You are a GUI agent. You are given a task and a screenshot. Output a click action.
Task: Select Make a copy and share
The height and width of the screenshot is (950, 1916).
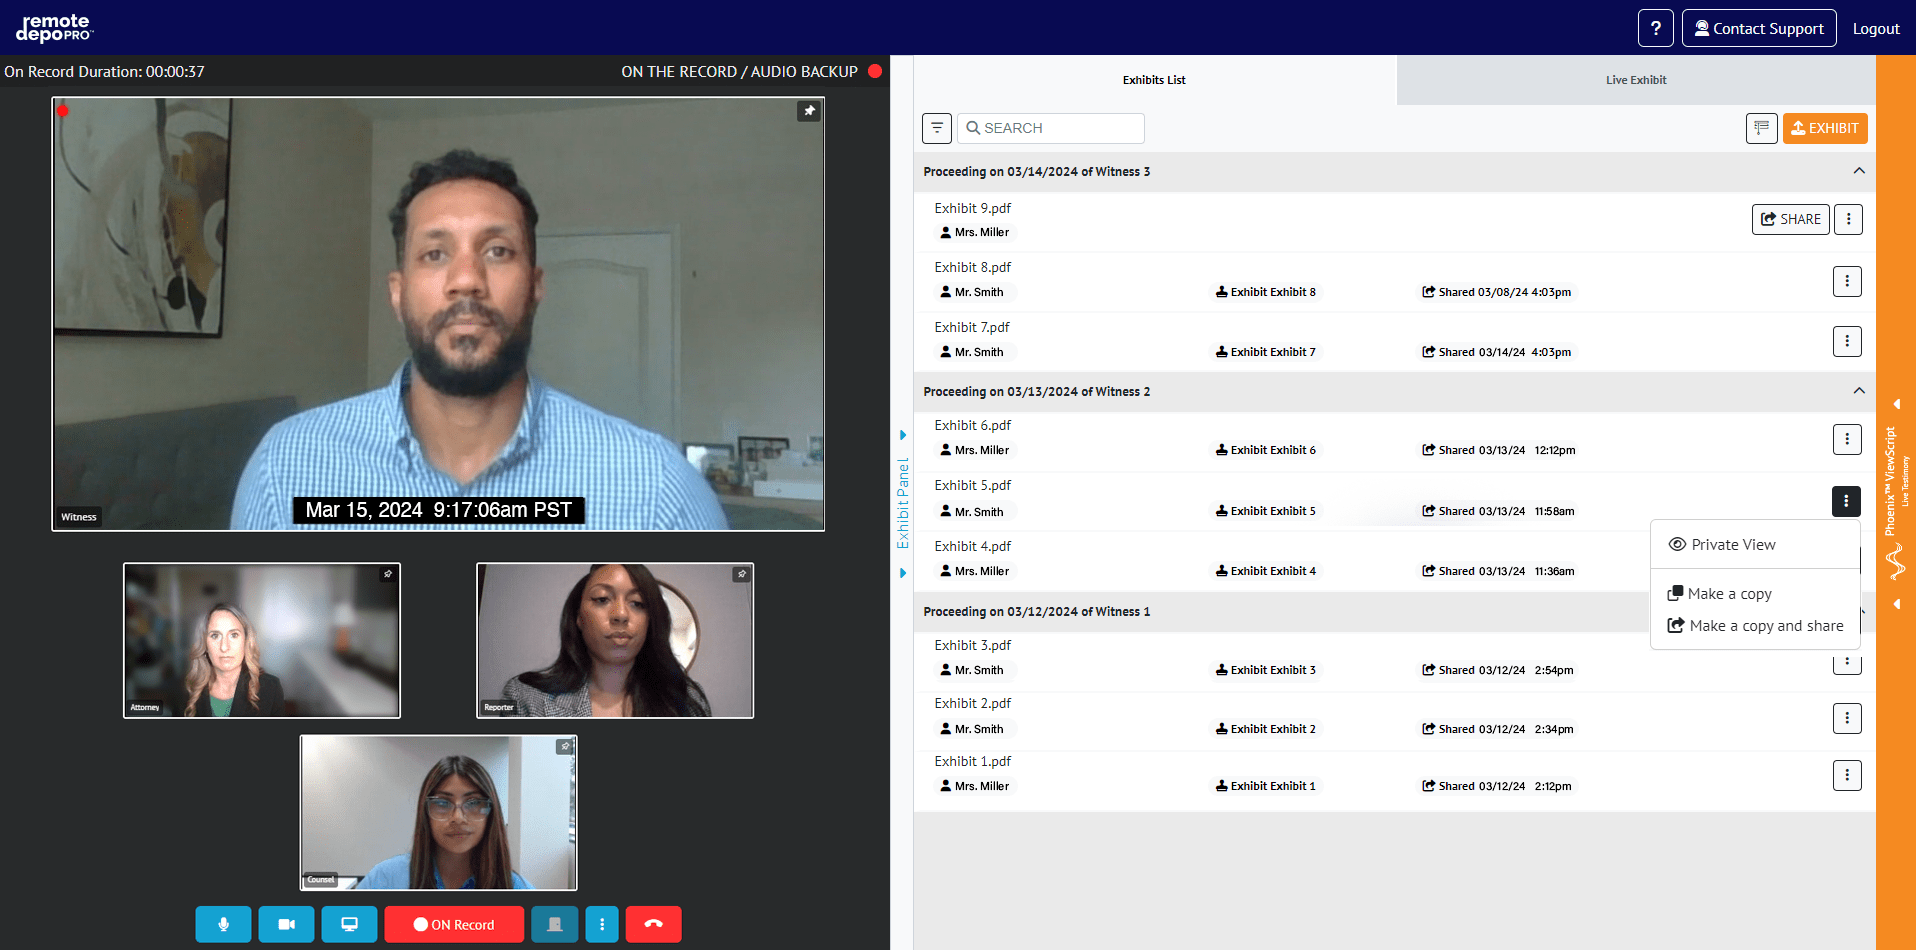(x=1755, y=626)
